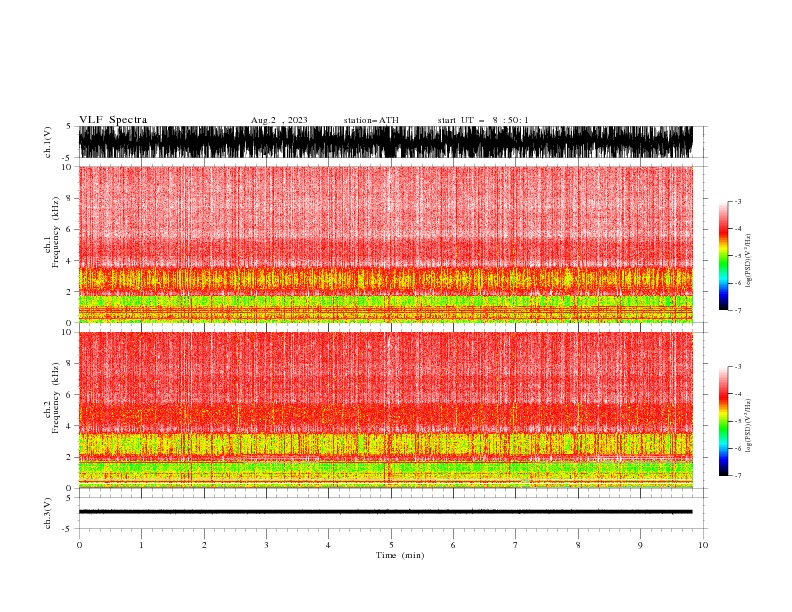Click the date 'Aug.2 , 2023' label
Viewport: 792px width, 612px height.
(279, 120)
